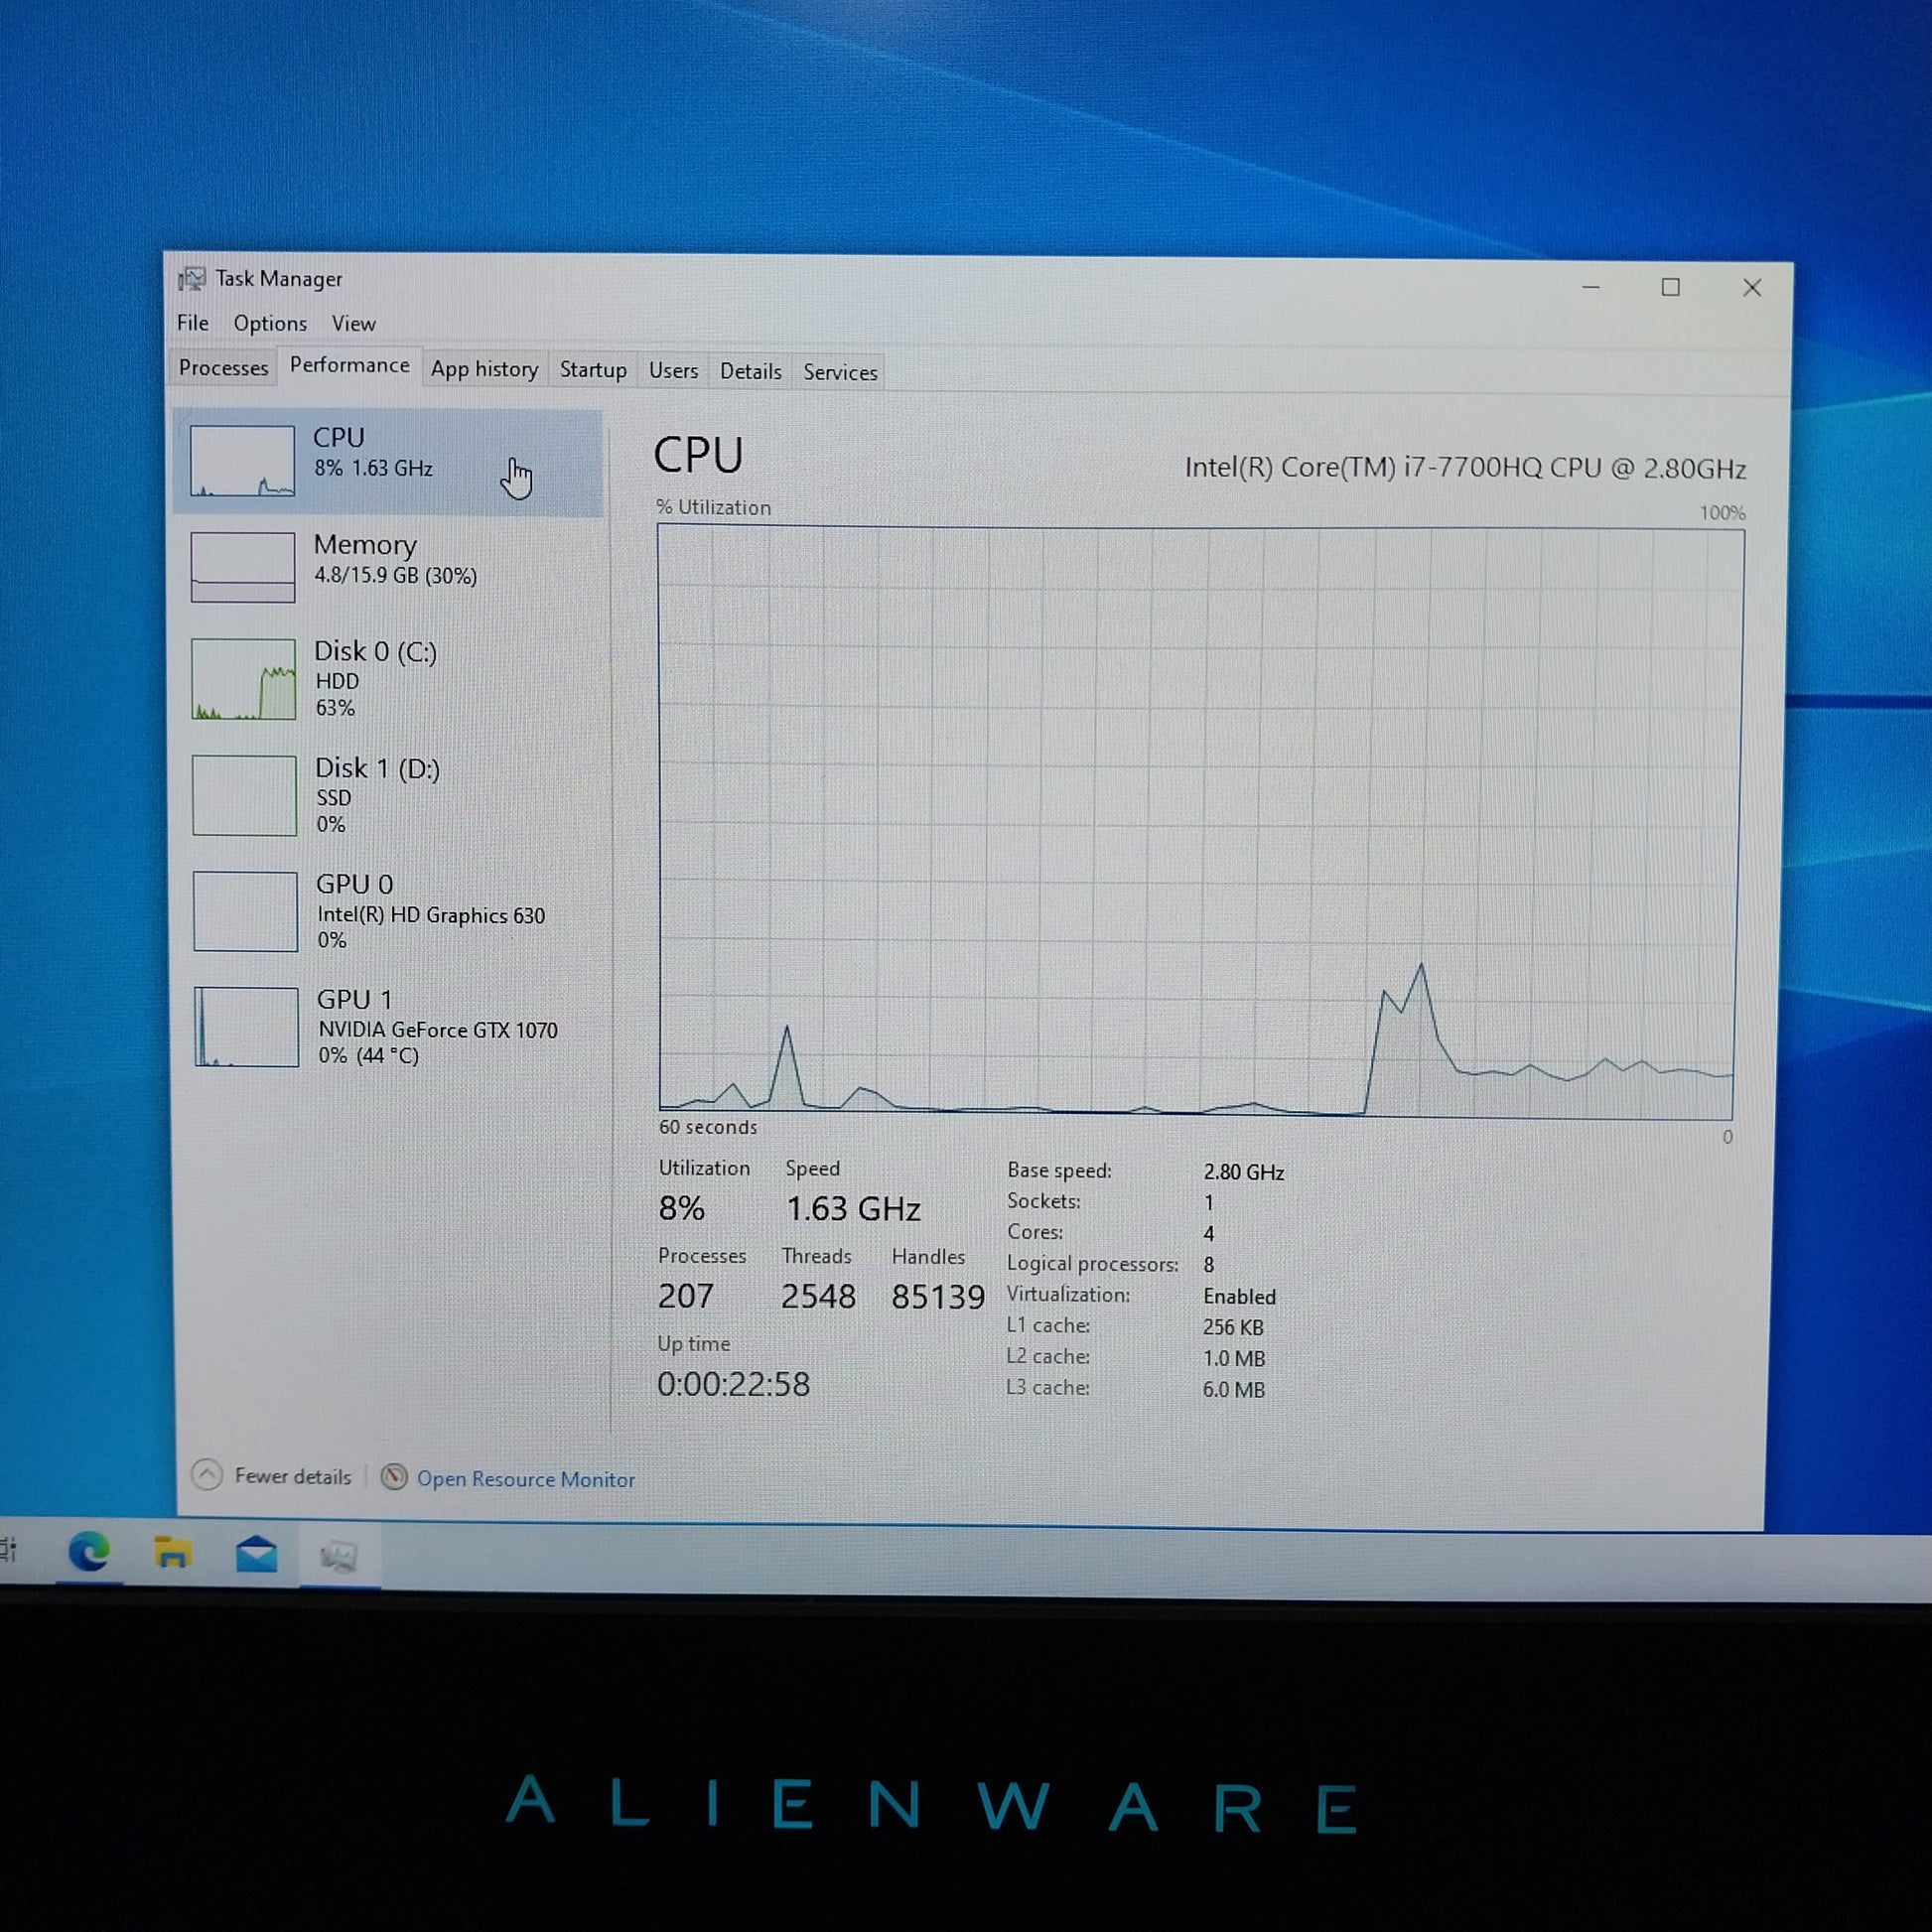Click the % Utilization graph label
Viewport: 1932px width, 1932px height.
[x=713, y=507]
